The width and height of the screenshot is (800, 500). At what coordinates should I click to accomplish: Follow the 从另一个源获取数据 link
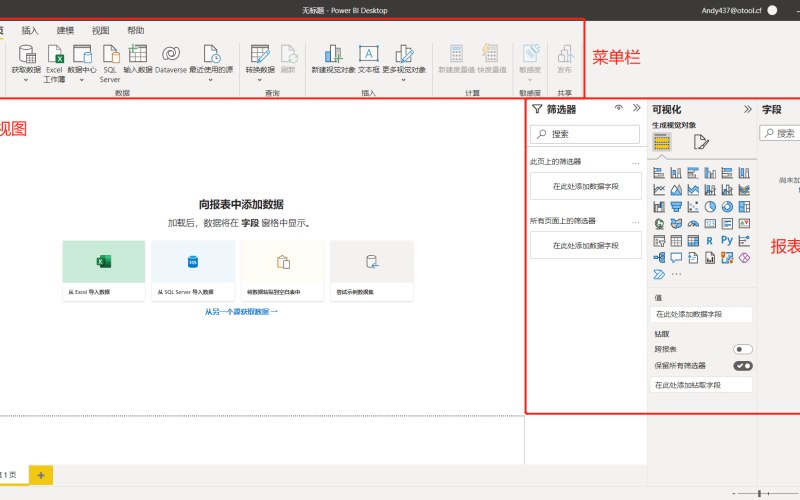coord(241,311)
